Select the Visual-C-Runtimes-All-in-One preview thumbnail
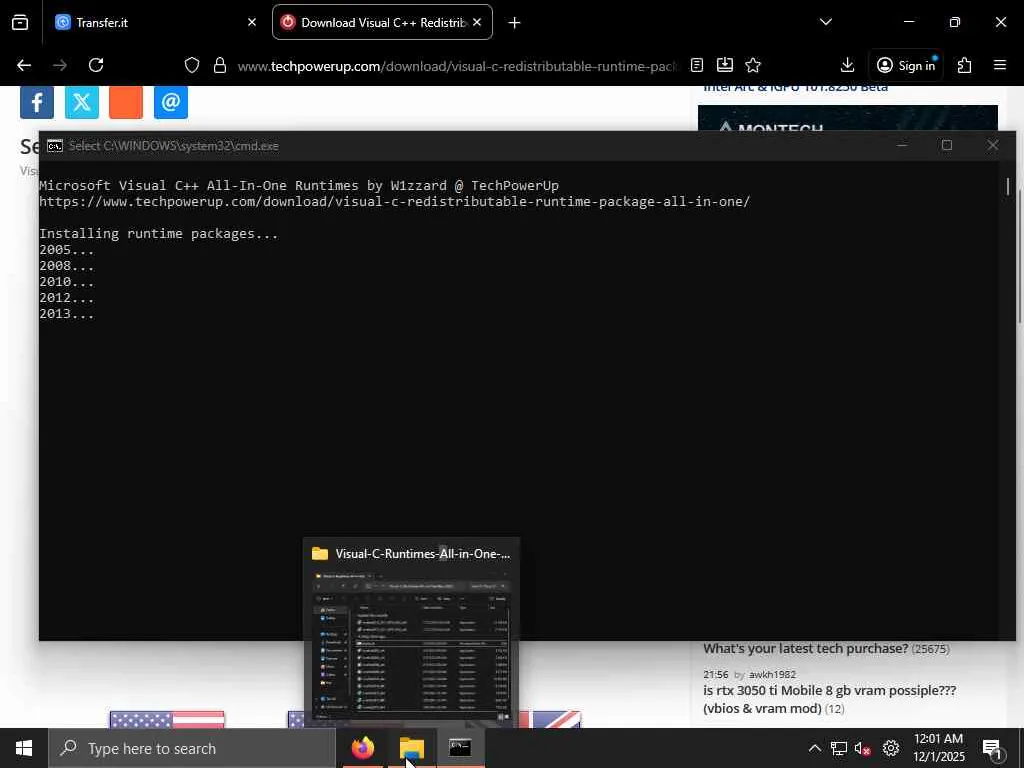Screen dimensions: 1024x768 [411, 647]
